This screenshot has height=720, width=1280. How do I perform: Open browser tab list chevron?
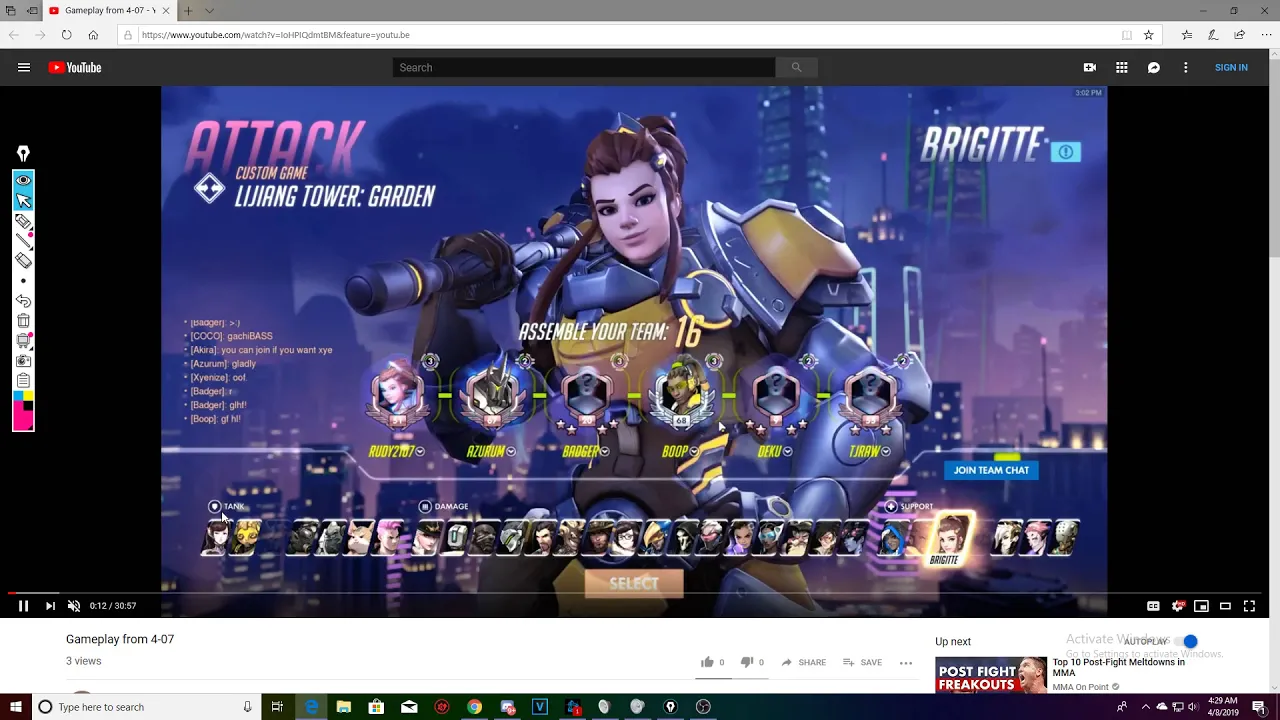[209, 10]
